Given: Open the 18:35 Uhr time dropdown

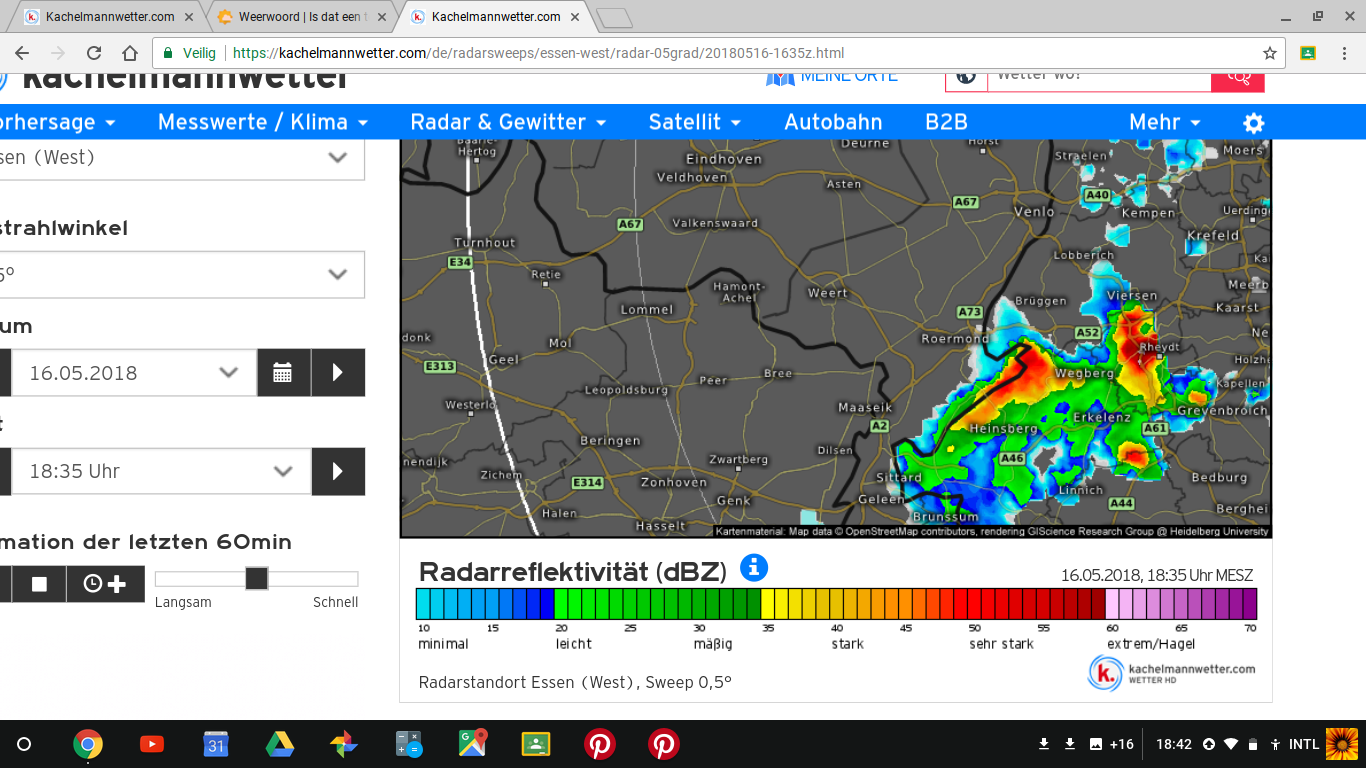Looking at the screenshot, I should click(161, 471).
